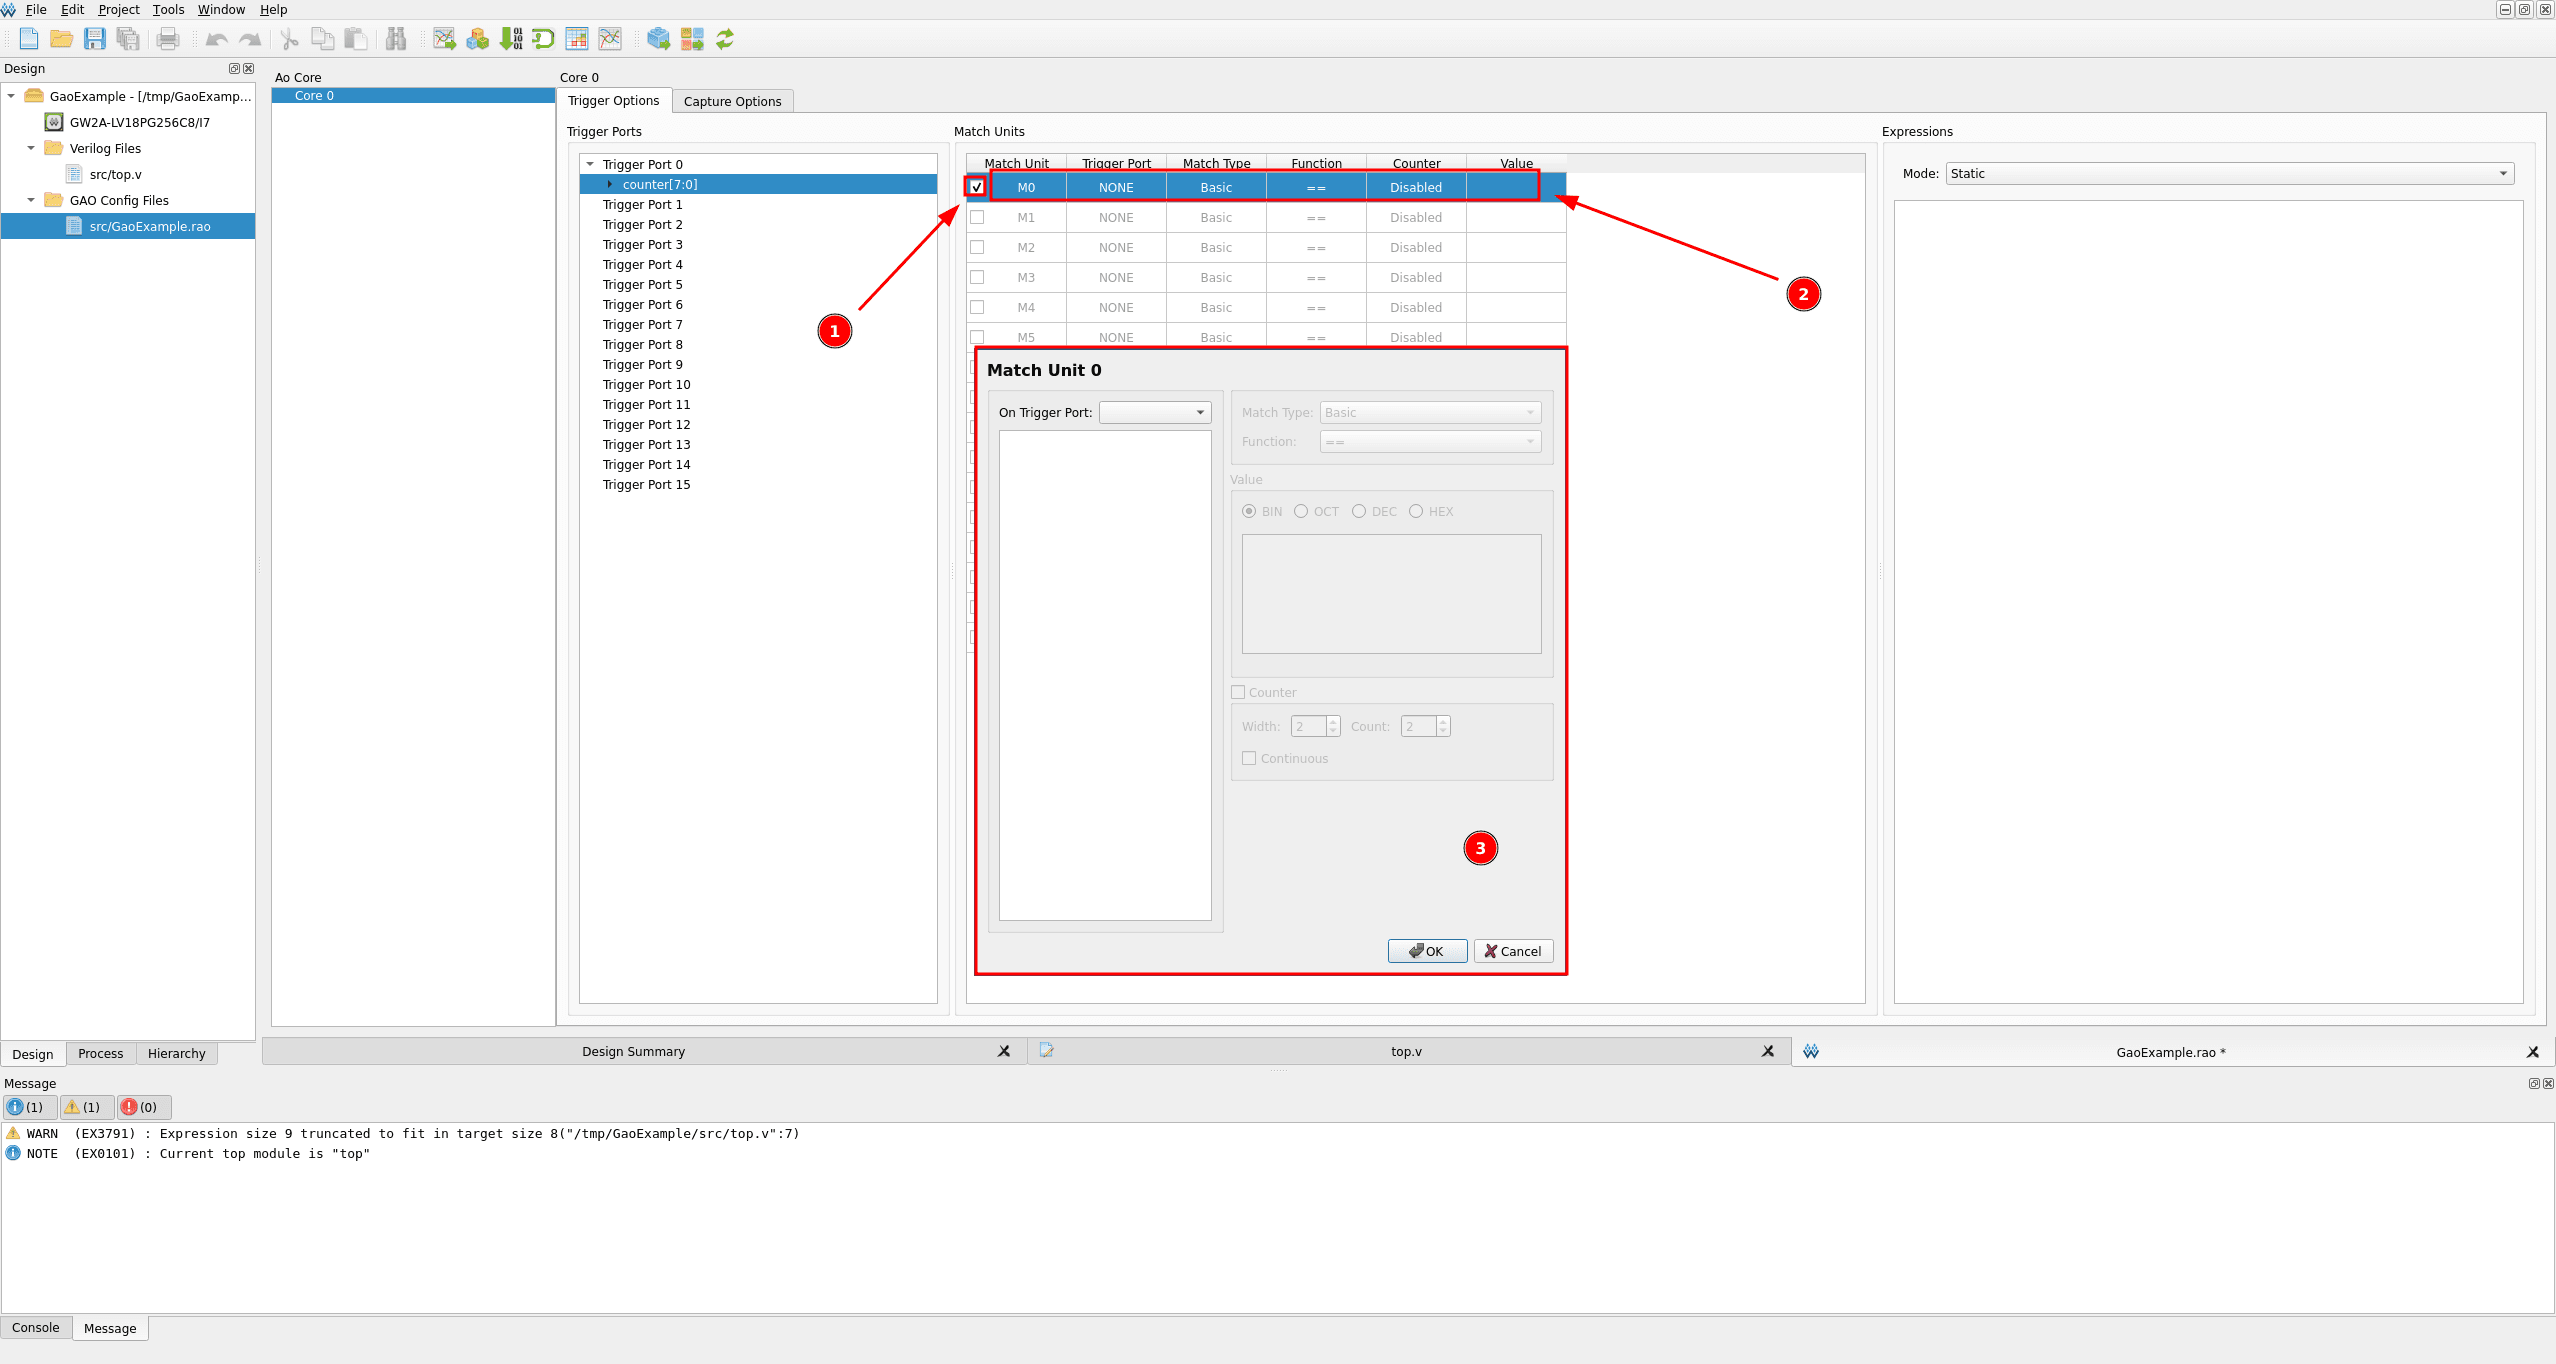Switch to the Hierarchy tab
Screen dimensions: 2556x1364
176,1053
